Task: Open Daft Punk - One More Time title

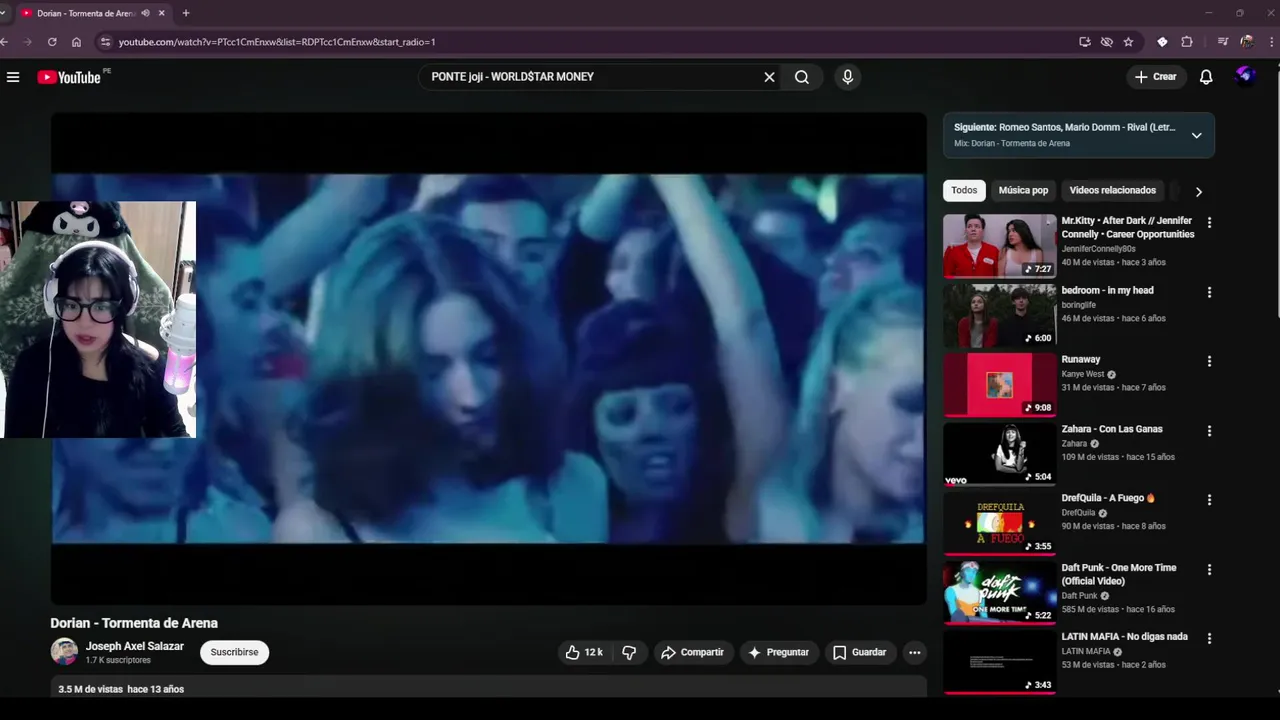Action: [1119, 574]
